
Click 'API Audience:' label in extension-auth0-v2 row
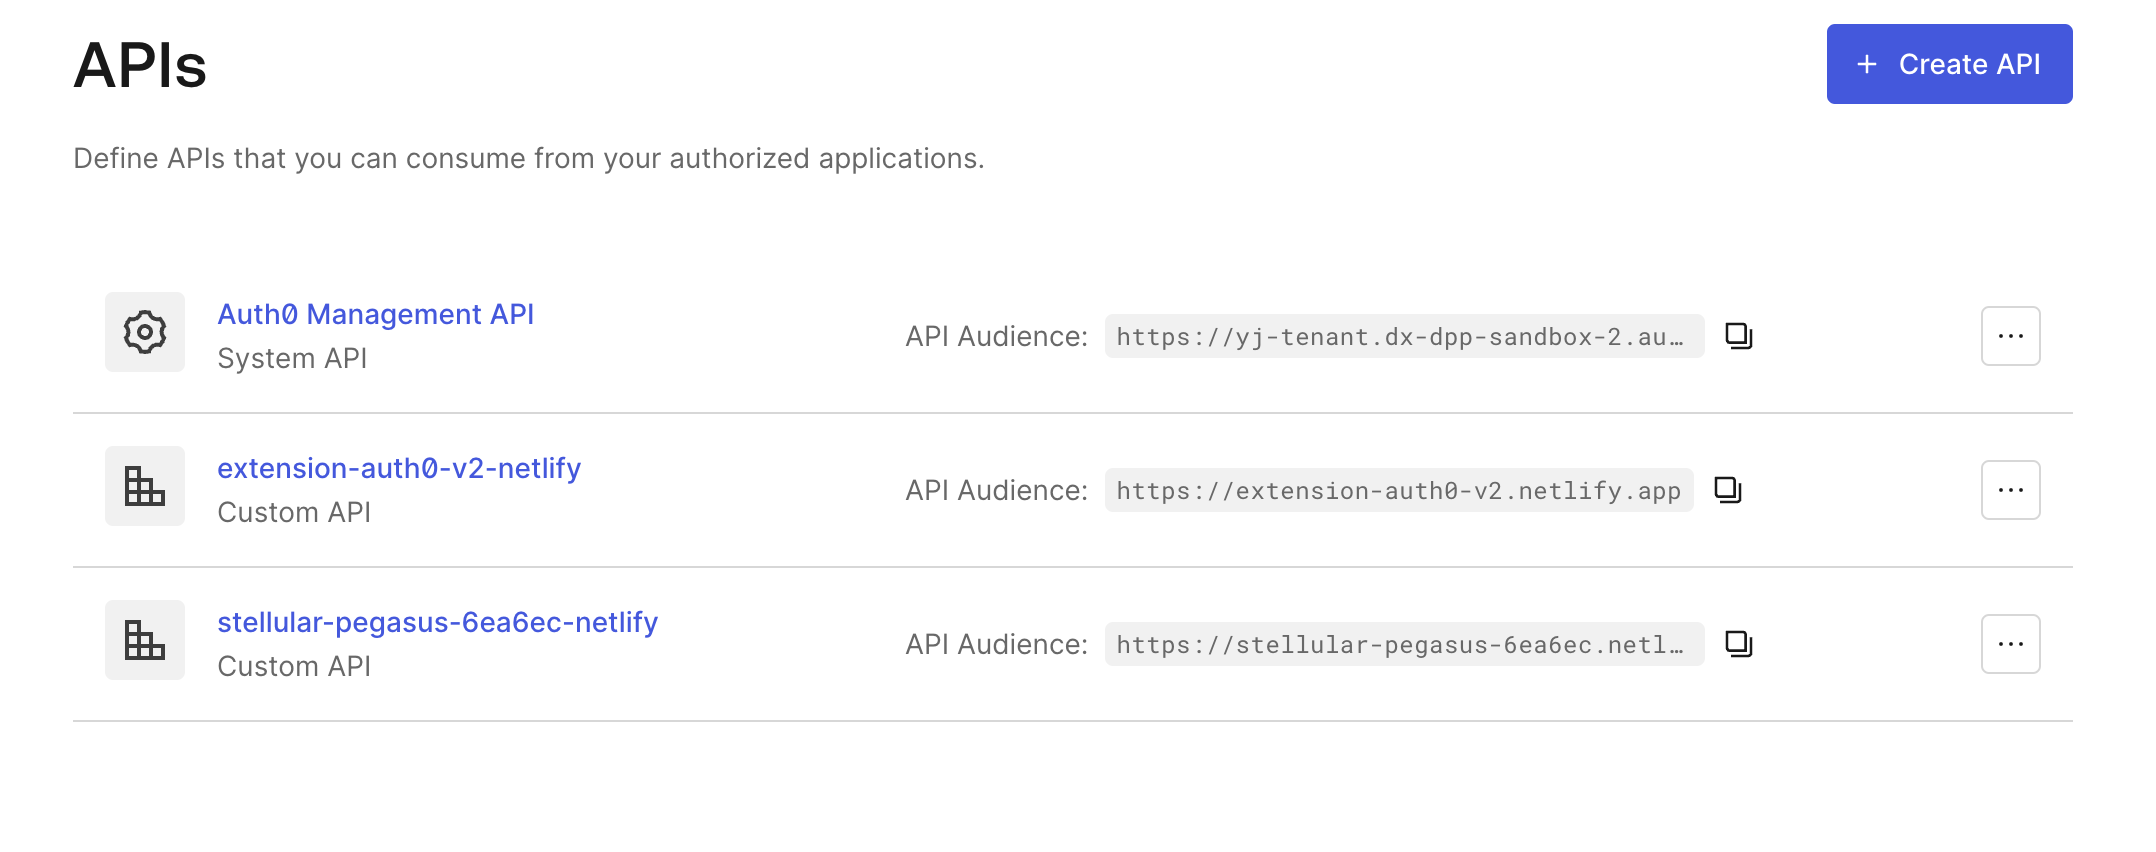click(996, 490)
